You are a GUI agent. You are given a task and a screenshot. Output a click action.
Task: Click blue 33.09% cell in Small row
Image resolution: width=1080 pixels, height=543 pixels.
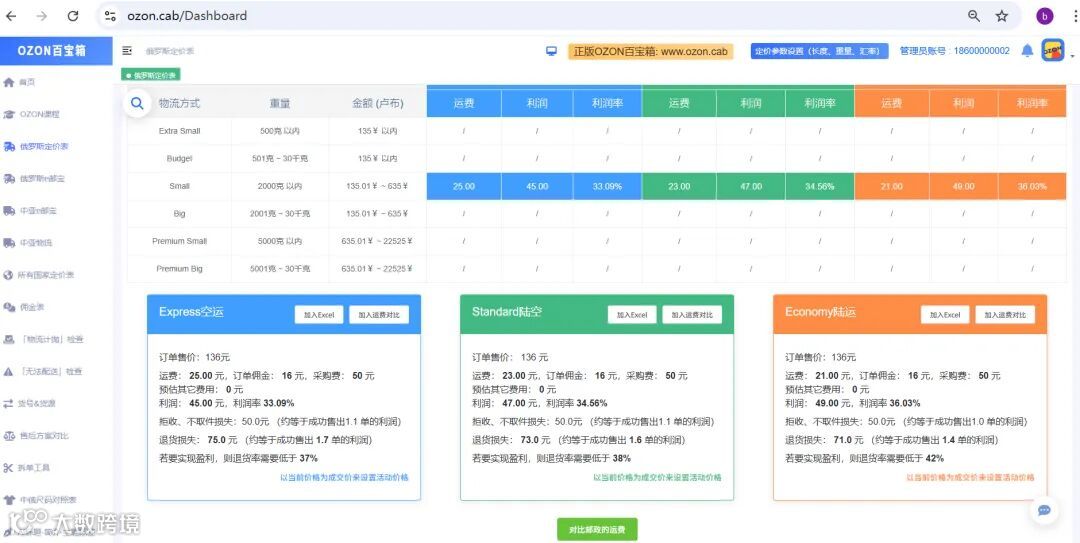[608, 186]
